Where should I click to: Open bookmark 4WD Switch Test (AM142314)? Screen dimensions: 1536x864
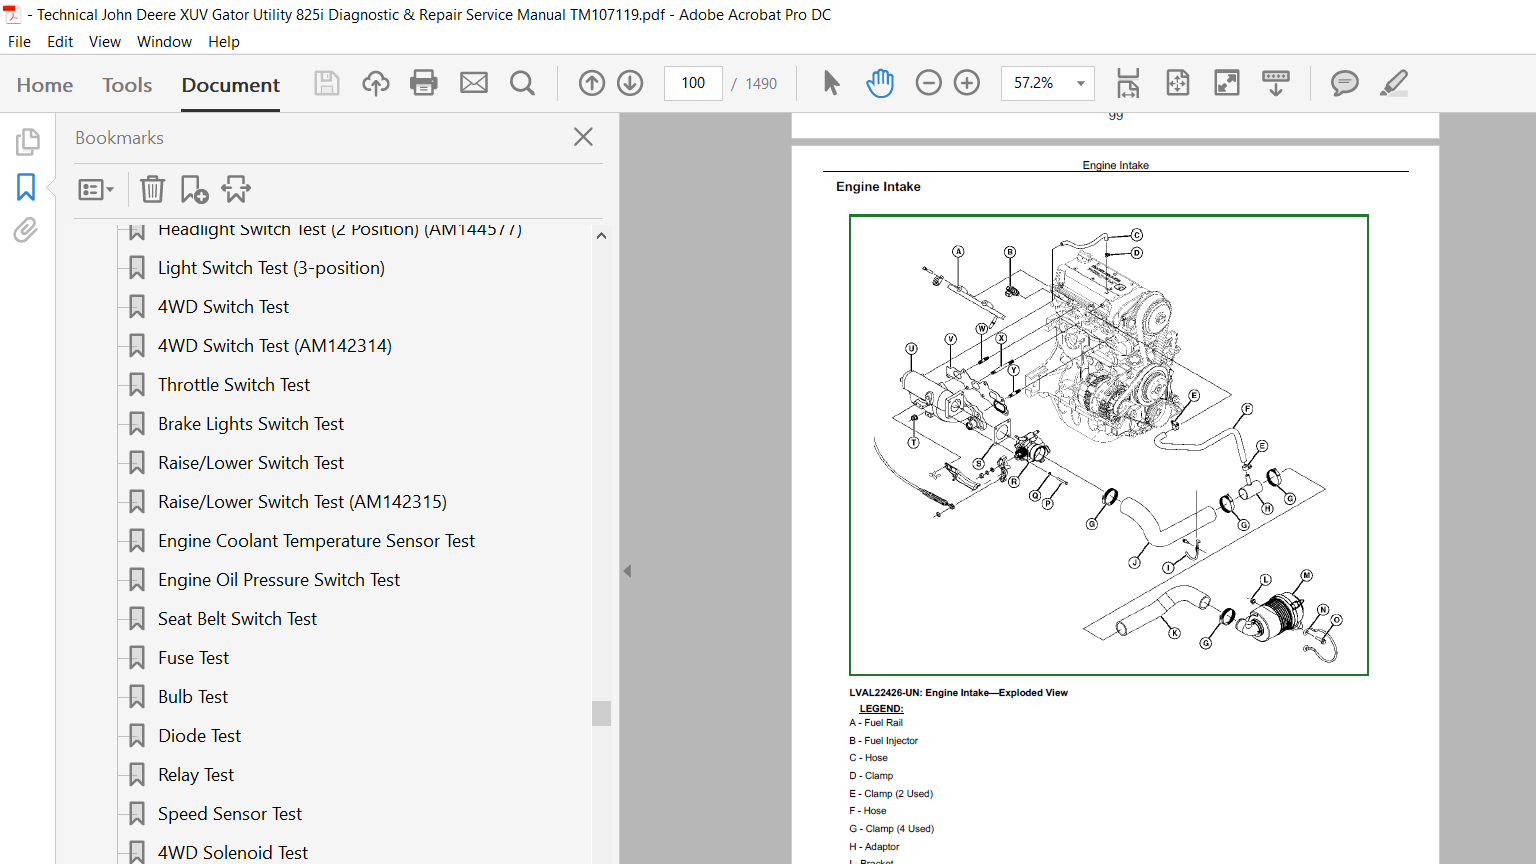(275, 346)
